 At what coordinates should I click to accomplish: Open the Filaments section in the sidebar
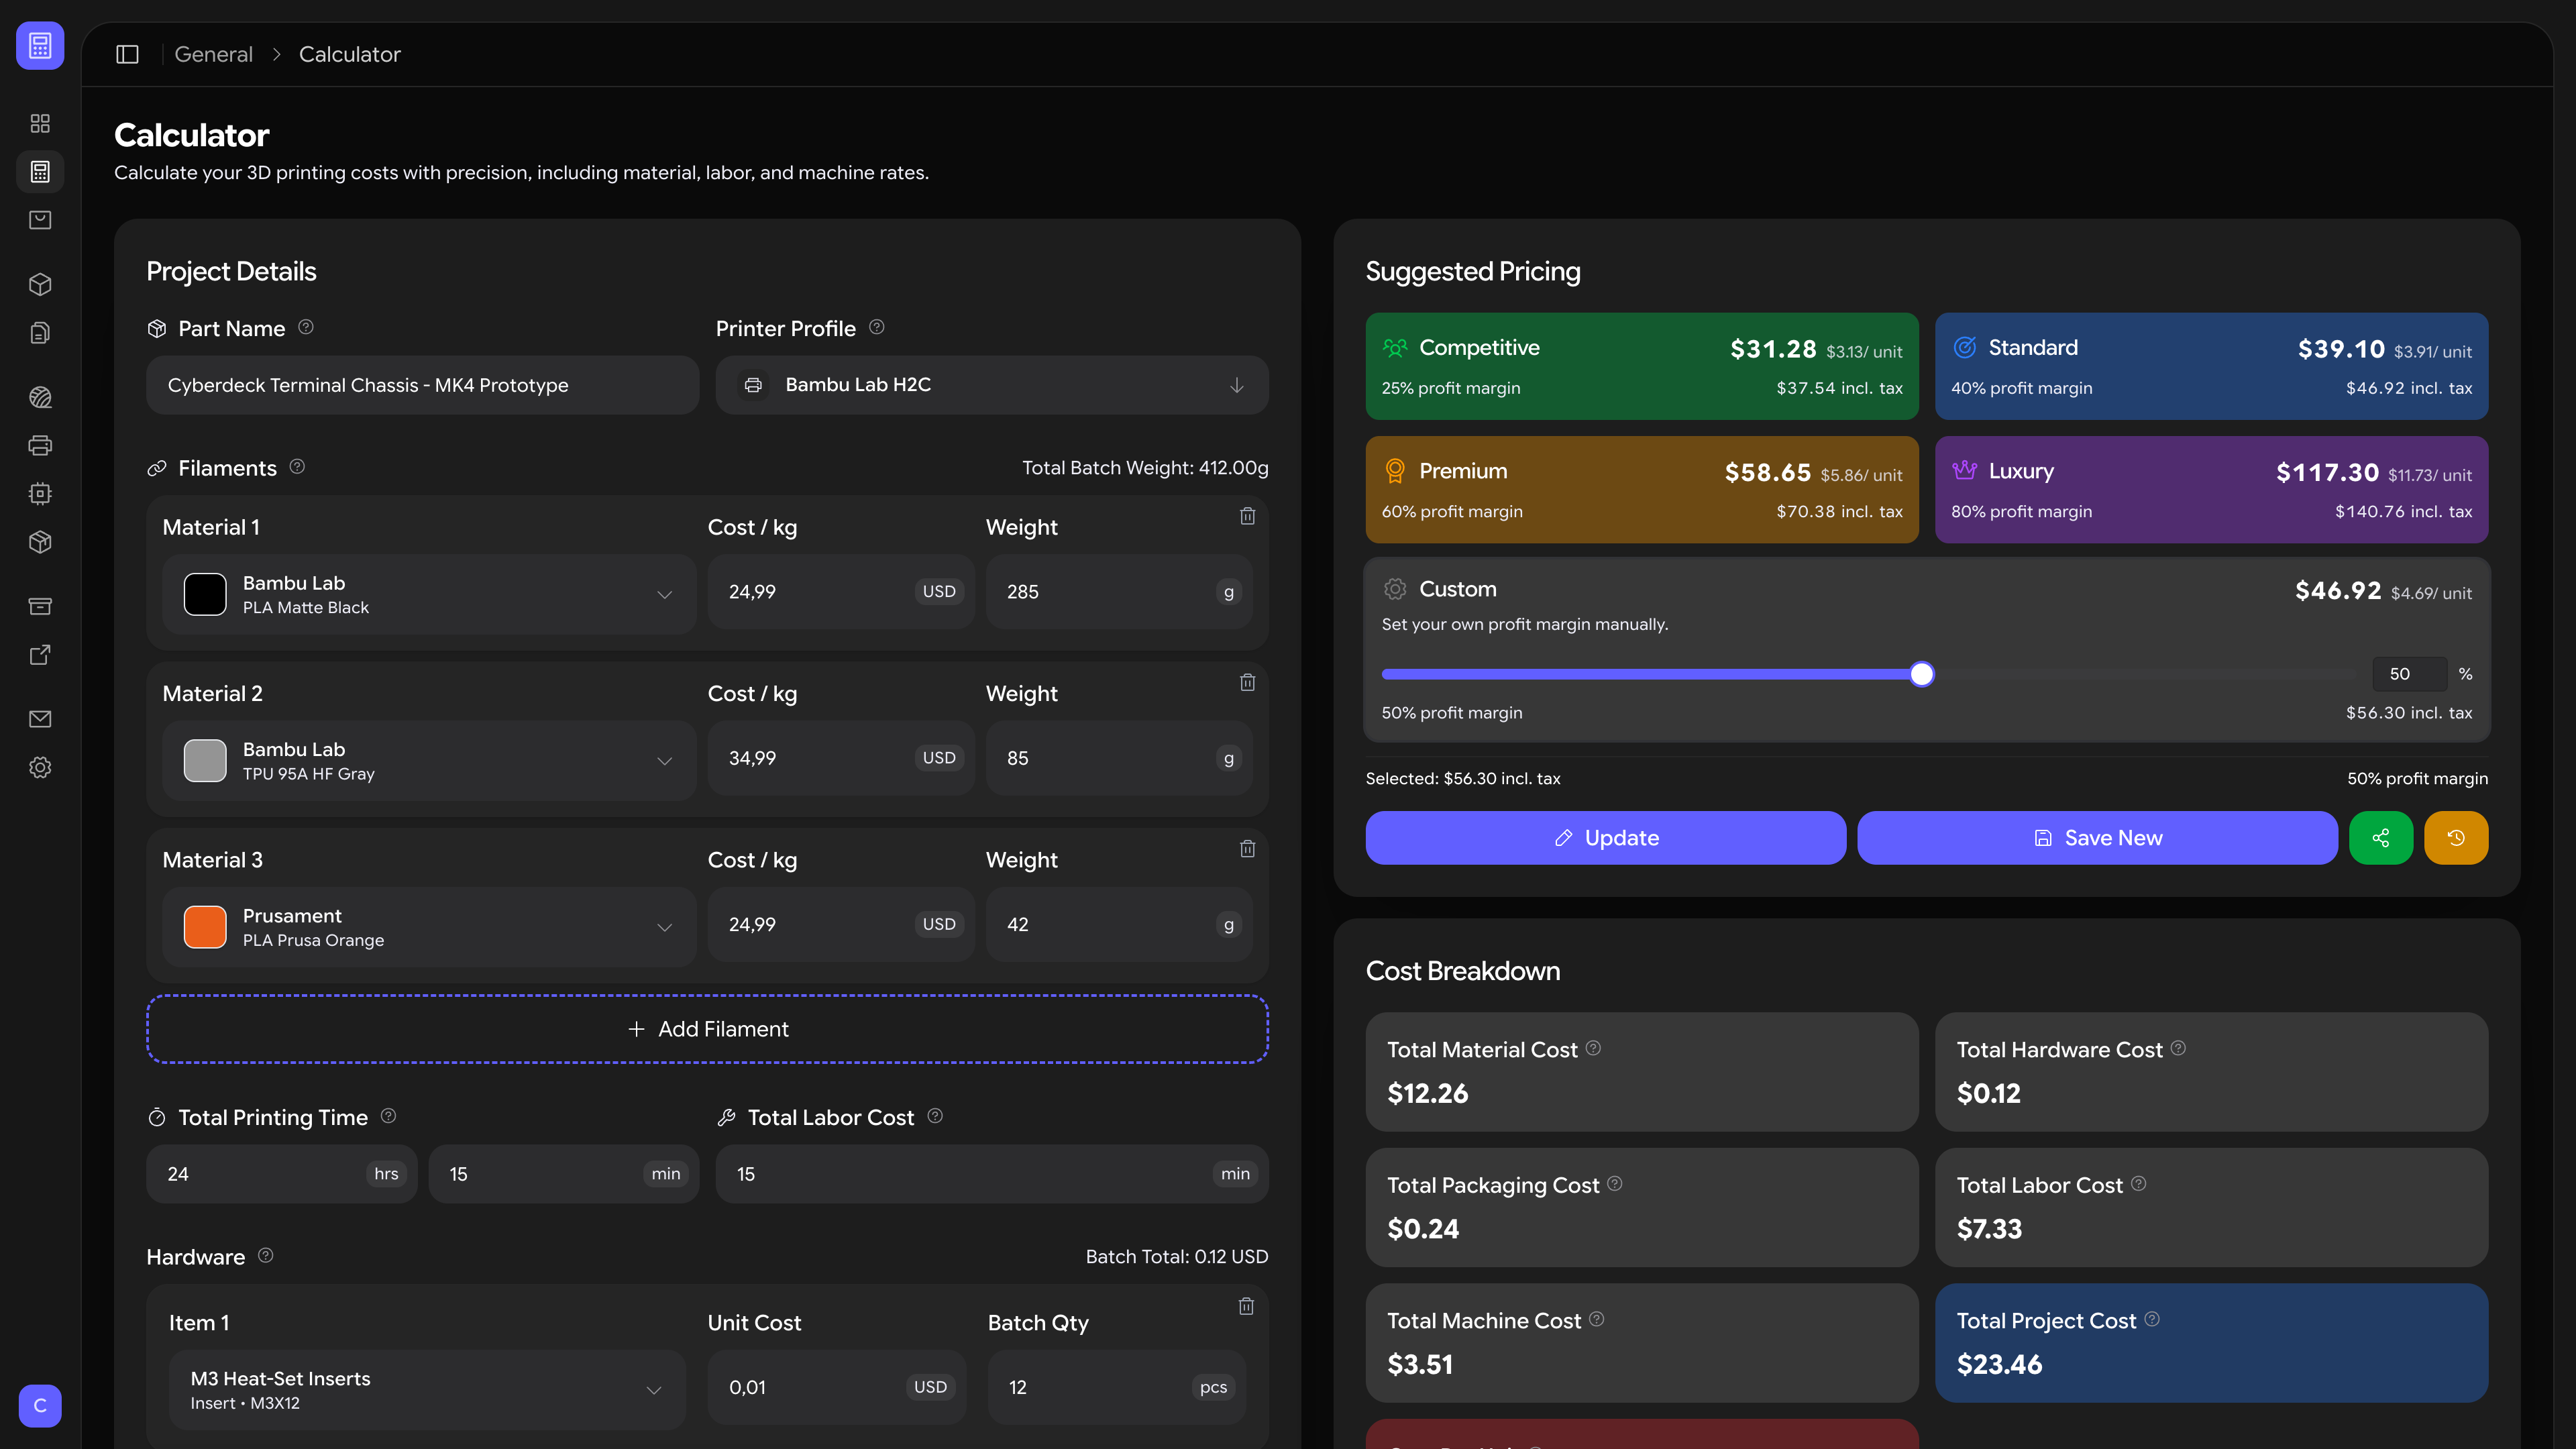(40, 397)
